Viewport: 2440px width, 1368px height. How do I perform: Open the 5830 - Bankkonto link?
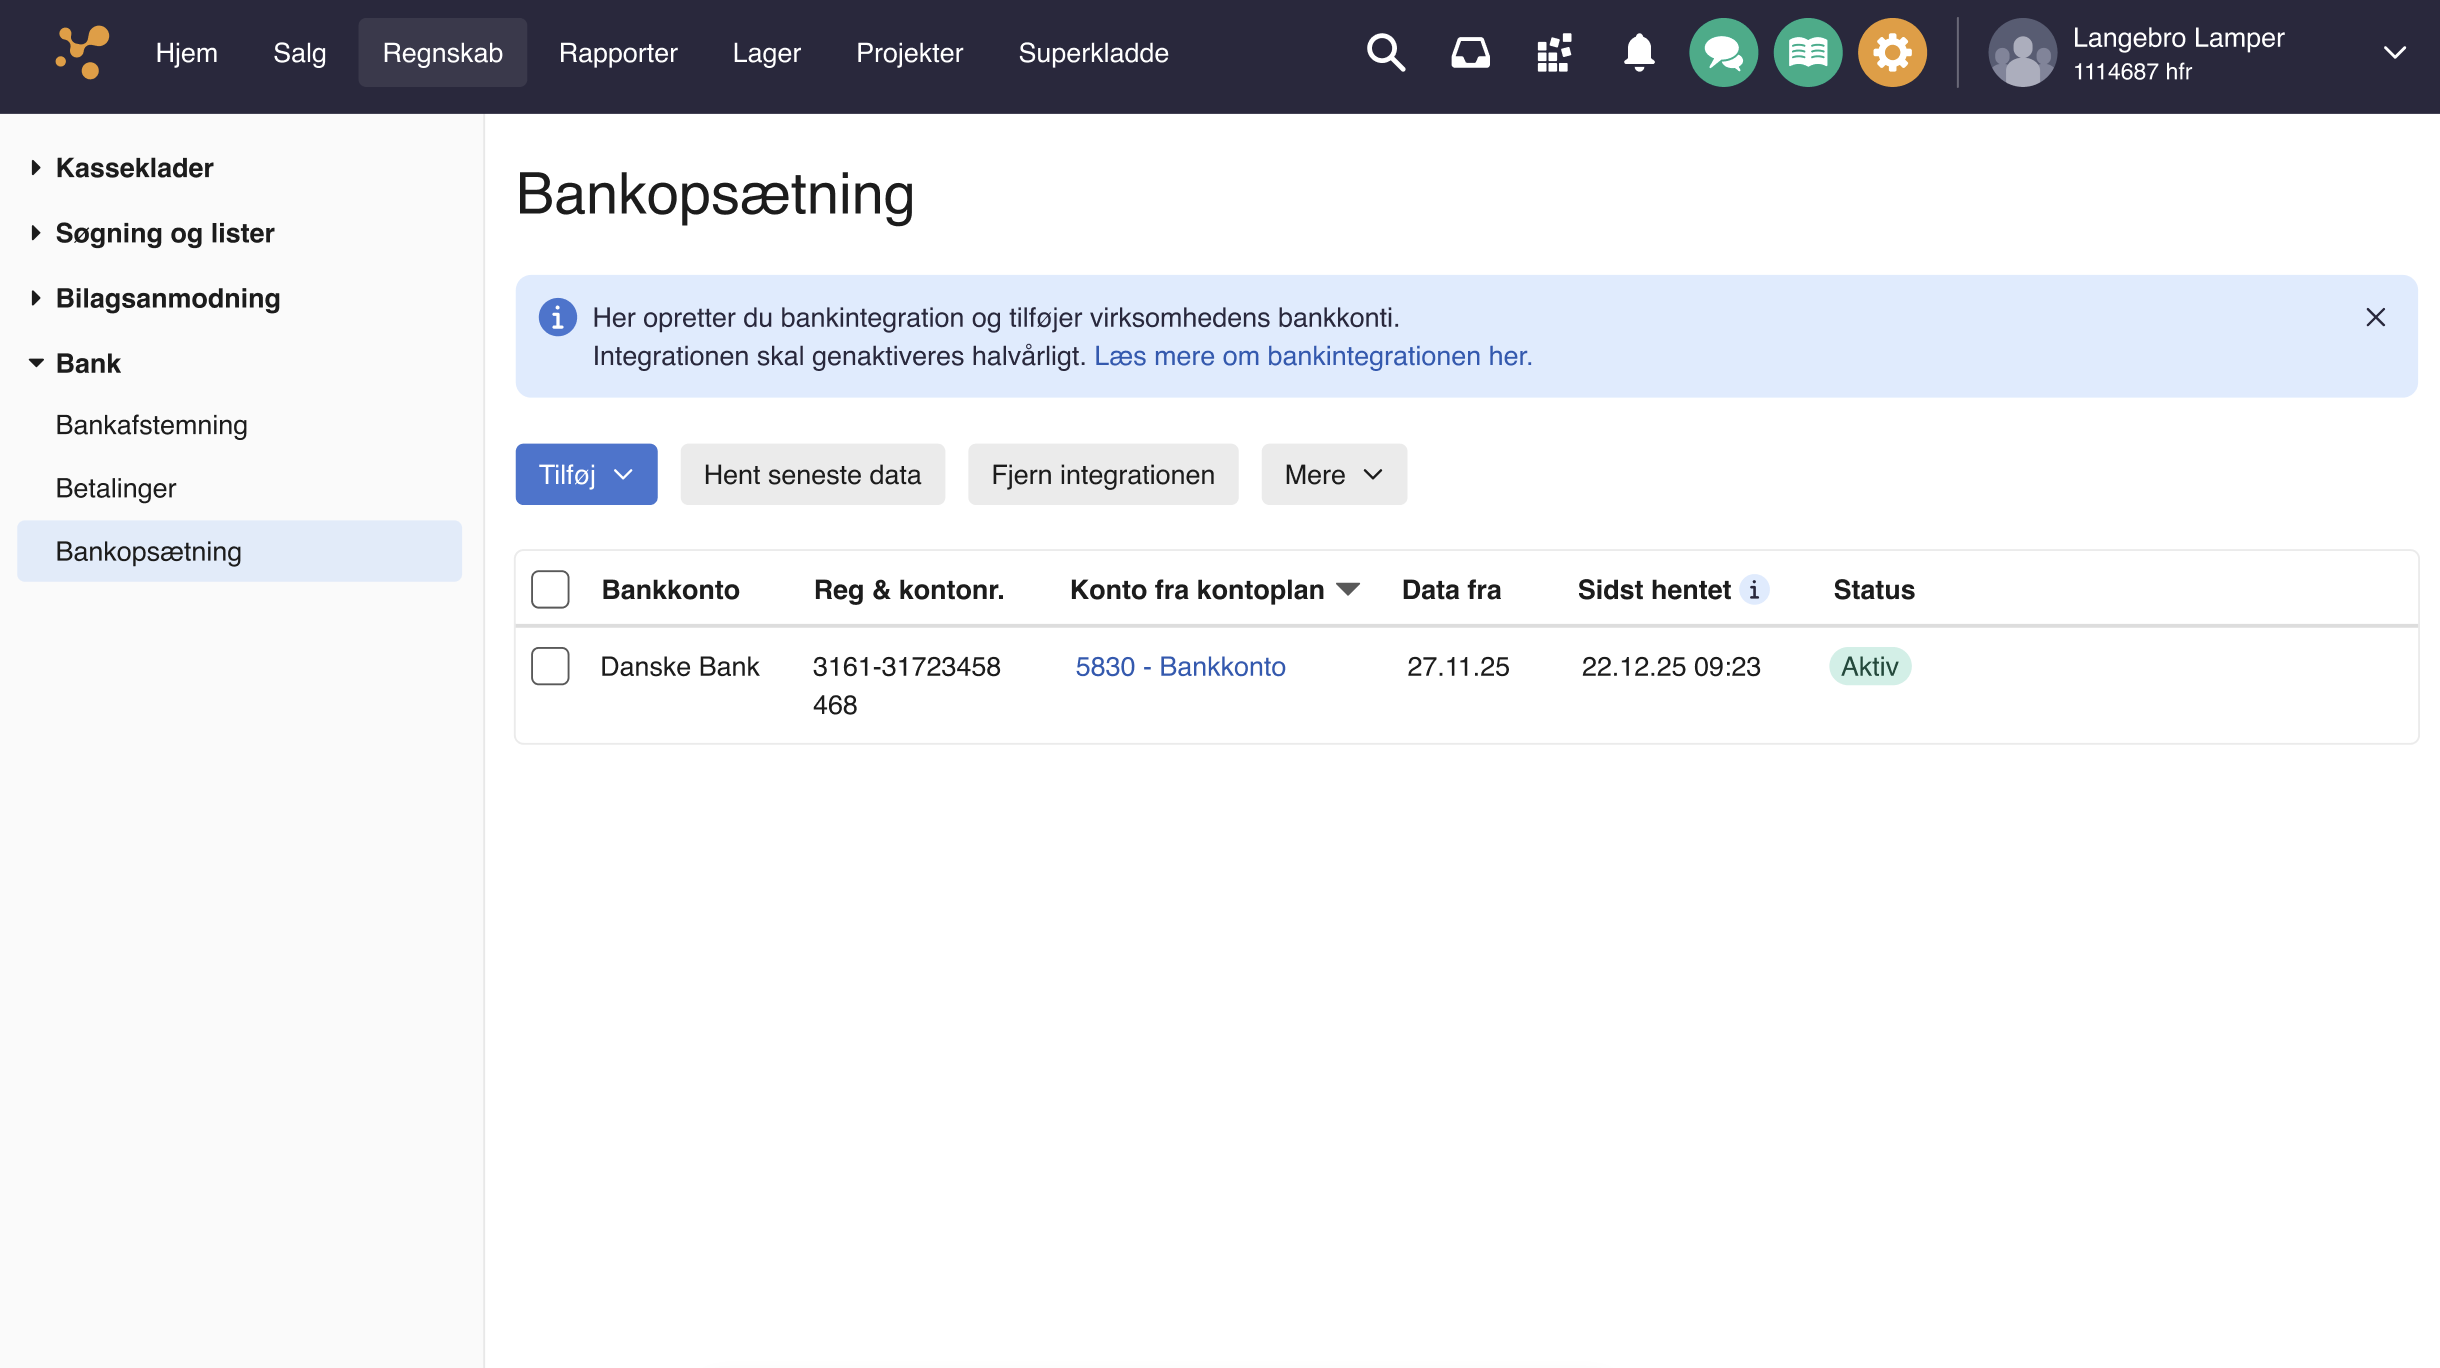(x=1180, y=666)
